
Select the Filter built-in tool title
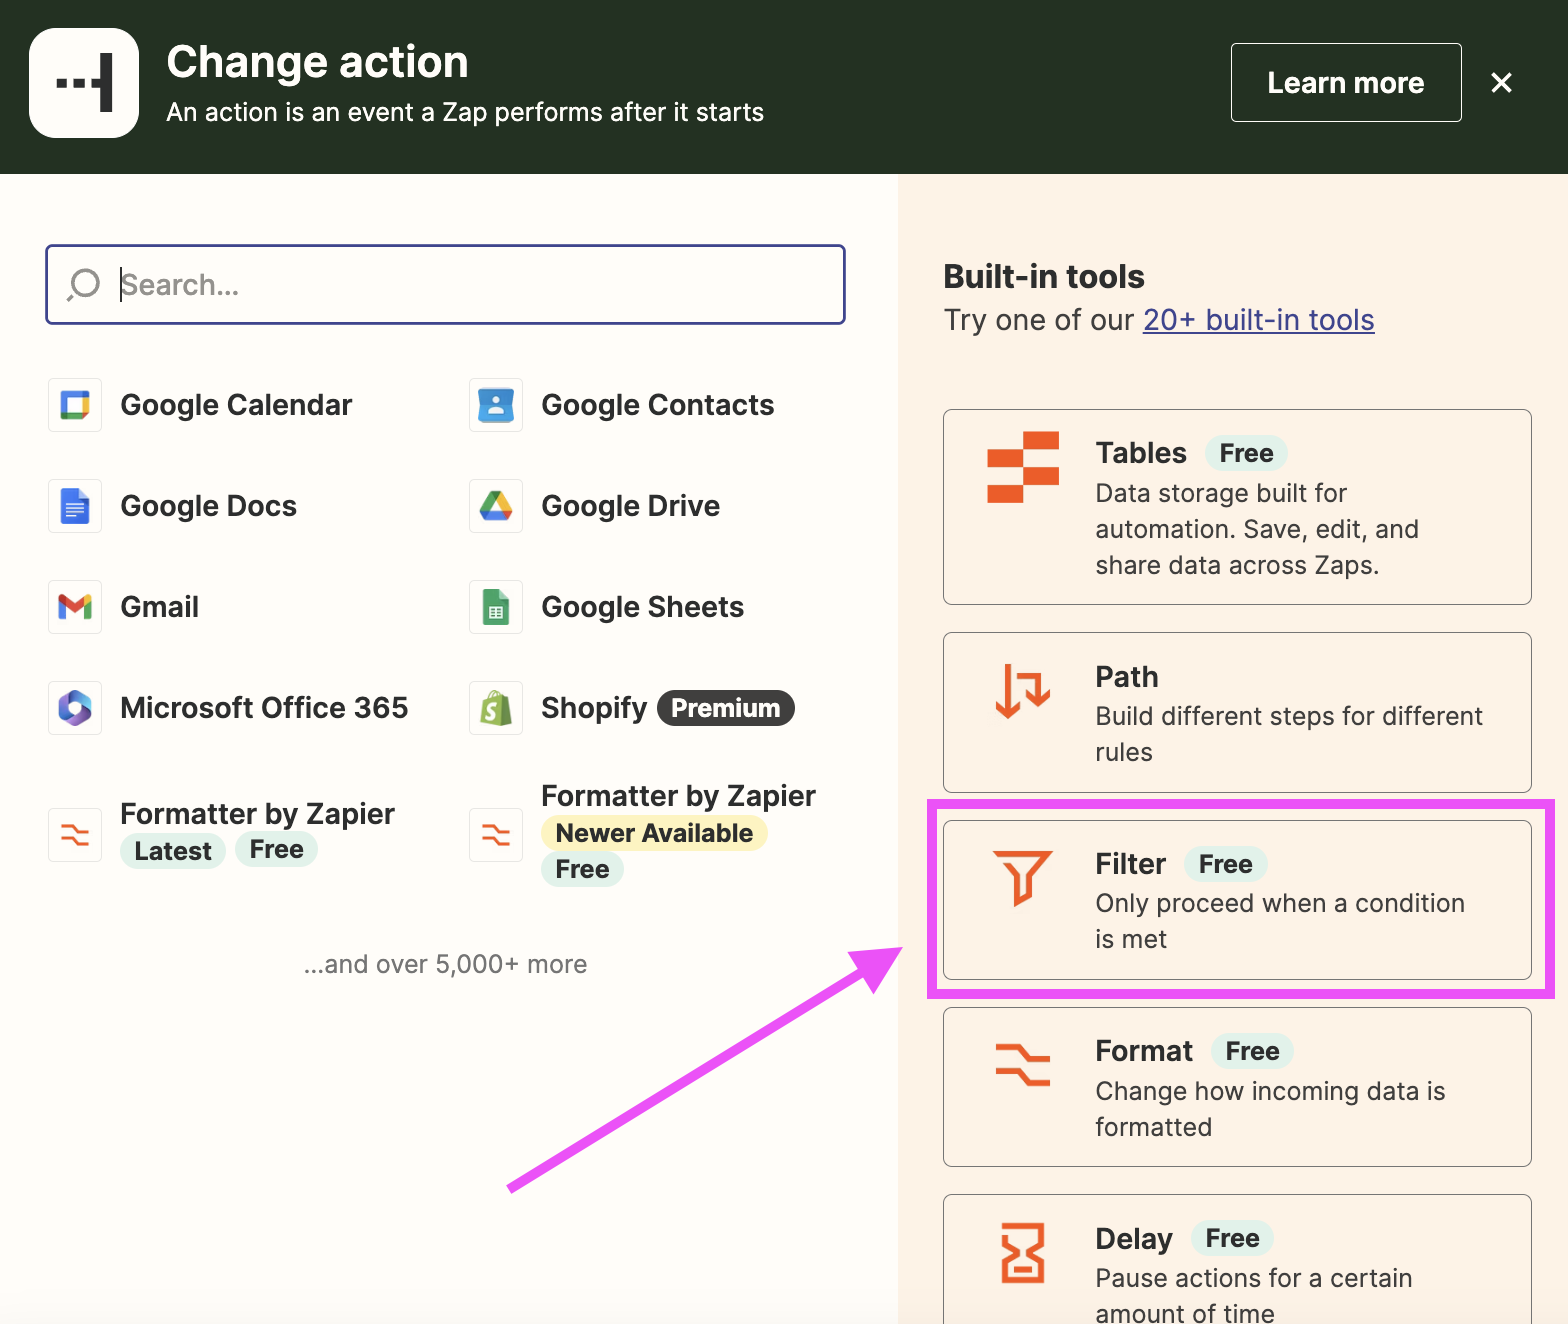click(x=1130, y=864)
